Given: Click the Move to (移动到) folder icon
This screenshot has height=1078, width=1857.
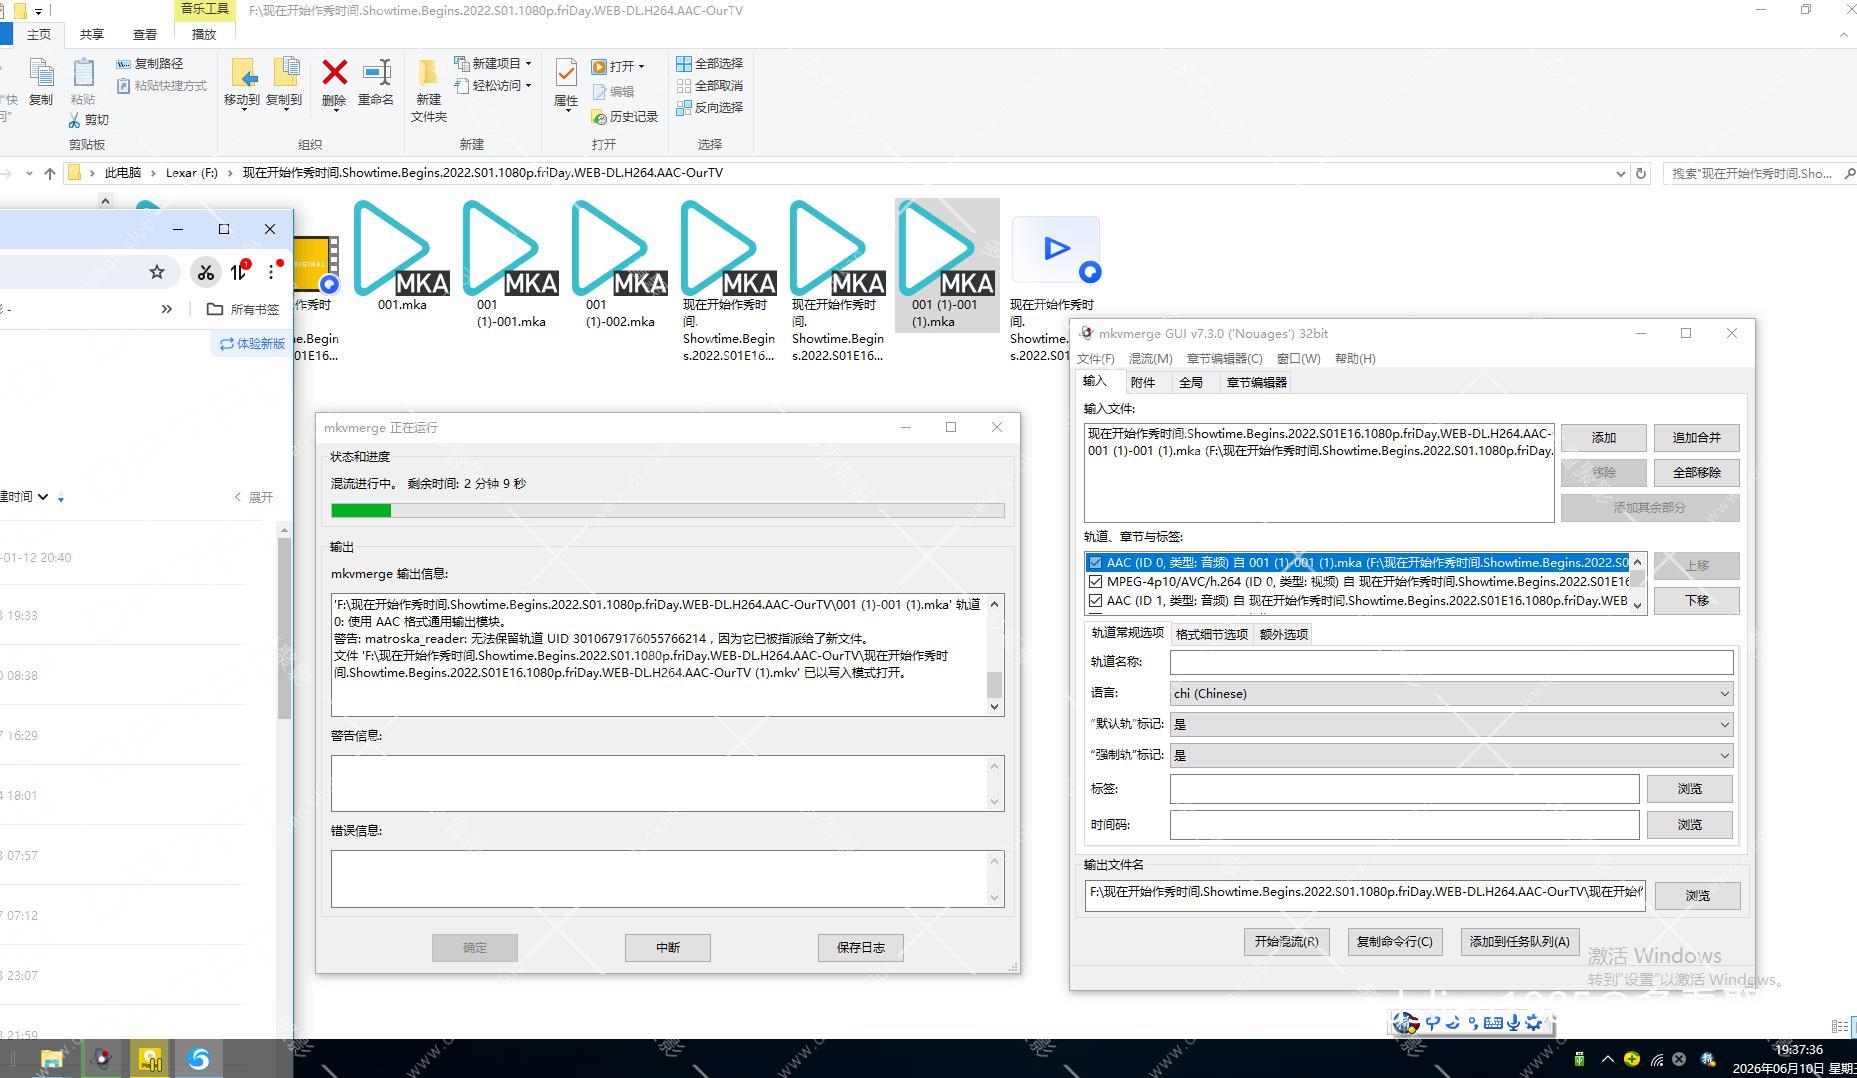Looking at the screenshot, I should [242, 73].
